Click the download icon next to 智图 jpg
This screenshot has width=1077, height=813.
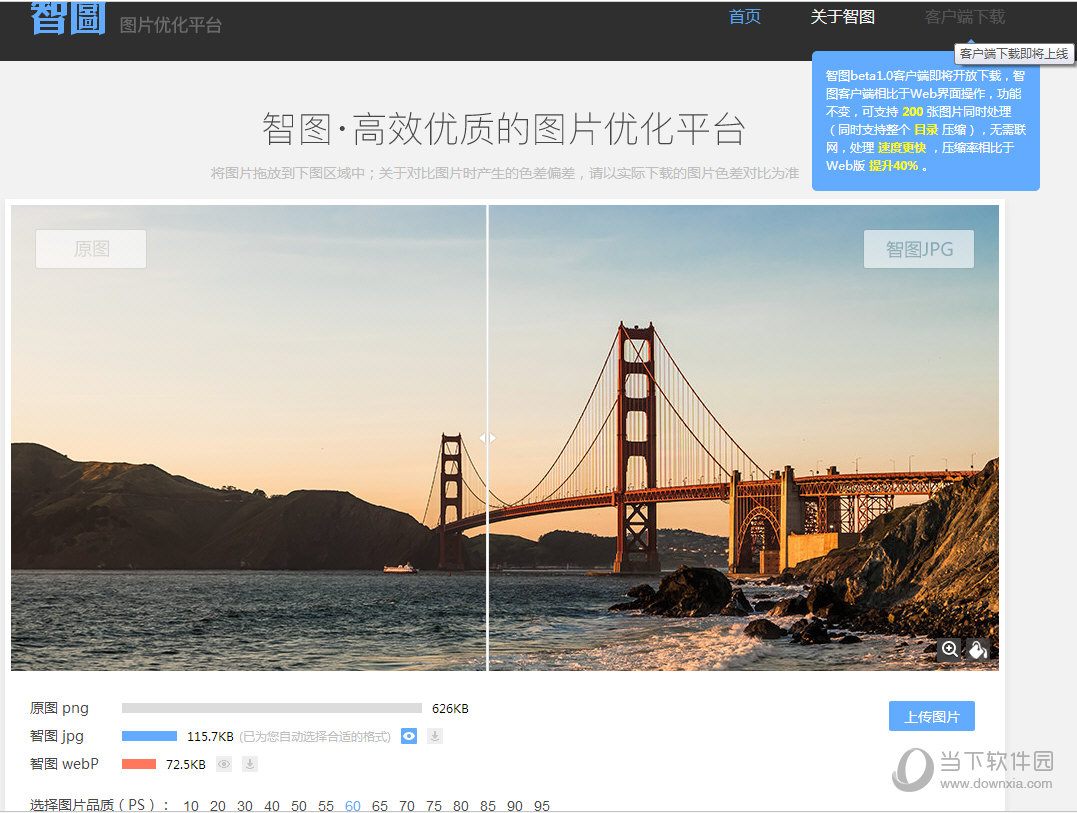tap(434, 736)
